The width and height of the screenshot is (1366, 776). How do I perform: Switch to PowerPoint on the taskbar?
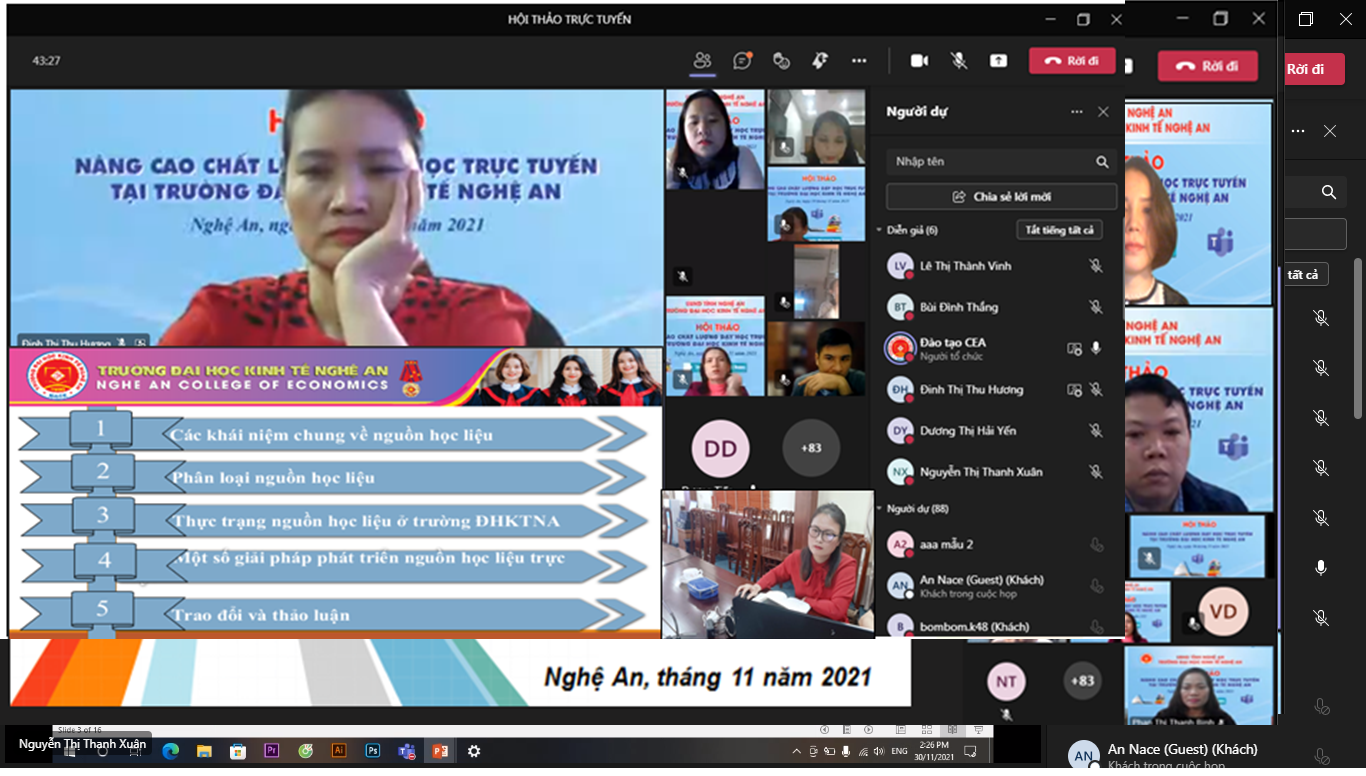pos(440,751)
